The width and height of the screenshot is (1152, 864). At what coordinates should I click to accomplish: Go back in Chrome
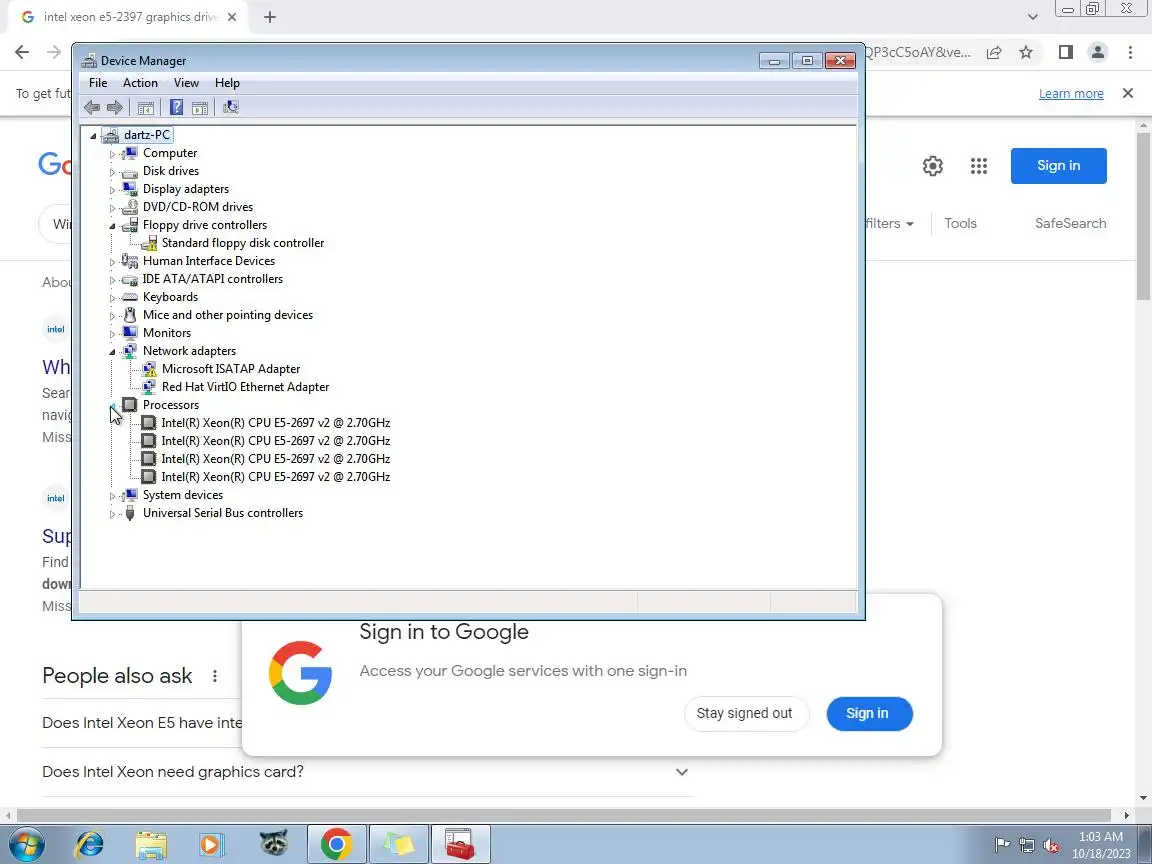click(x=22, y=51)
